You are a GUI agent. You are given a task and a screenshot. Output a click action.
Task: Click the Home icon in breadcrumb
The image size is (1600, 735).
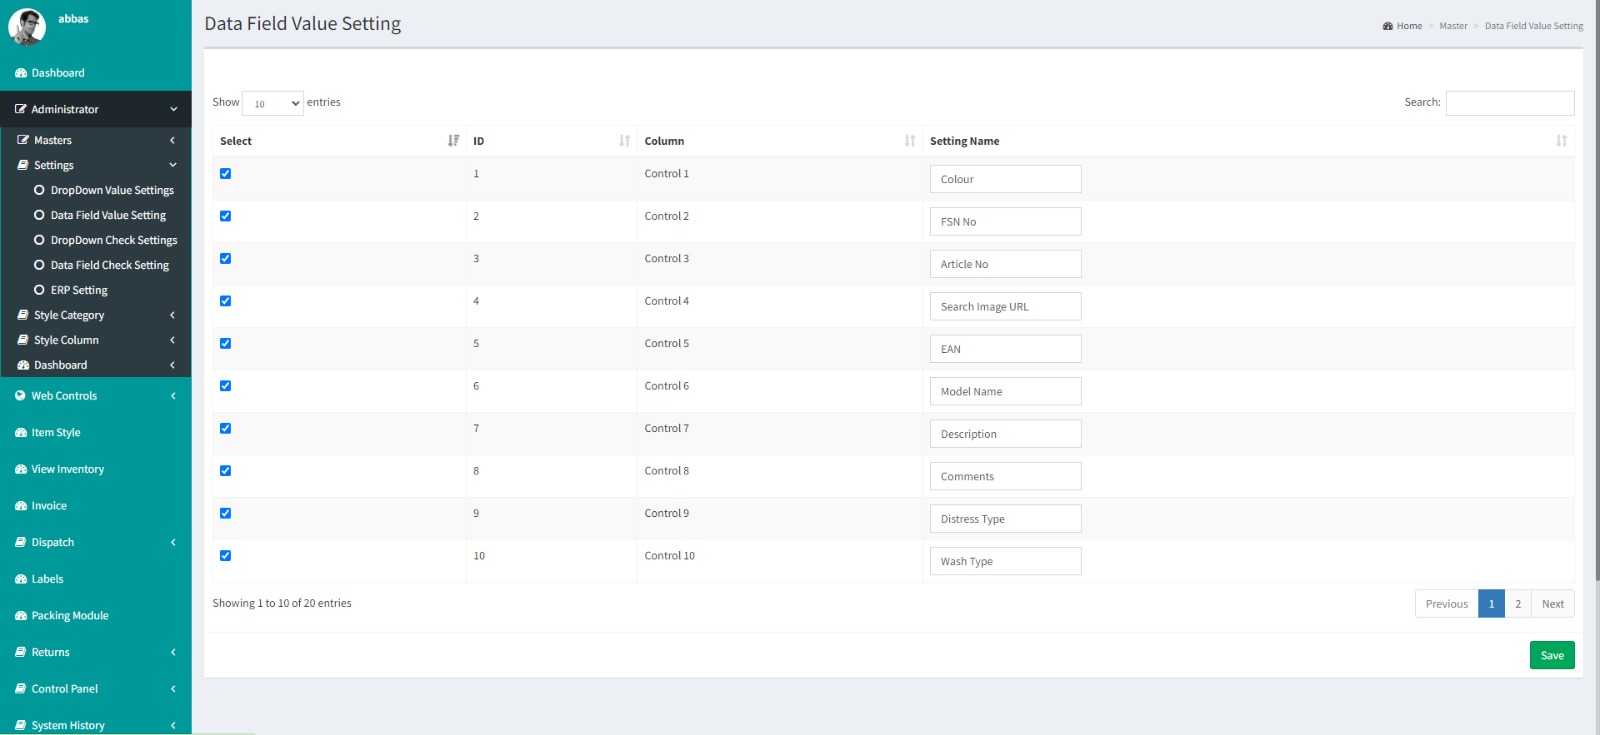[1388, 26]
